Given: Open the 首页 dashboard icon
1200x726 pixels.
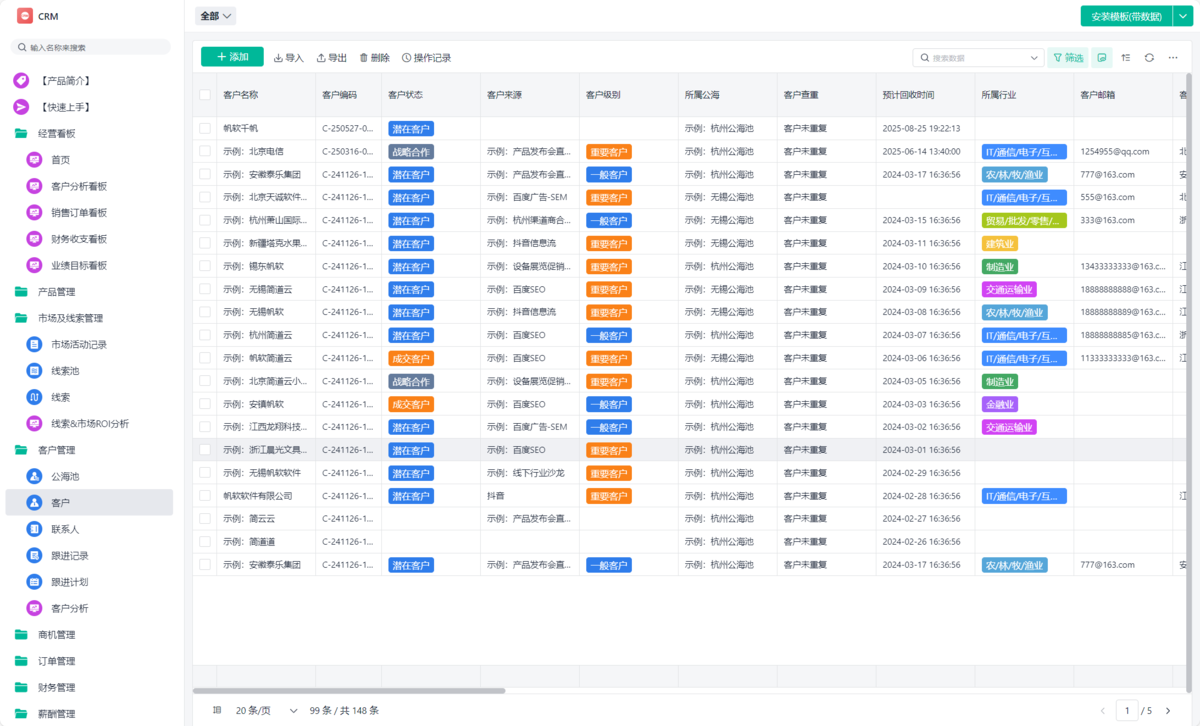Looking at the screenshot, I should click(34, 160).
